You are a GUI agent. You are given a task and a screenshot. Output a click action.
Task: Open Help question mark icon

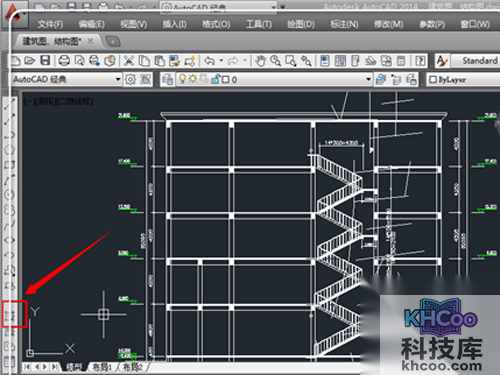click(420, 61)
